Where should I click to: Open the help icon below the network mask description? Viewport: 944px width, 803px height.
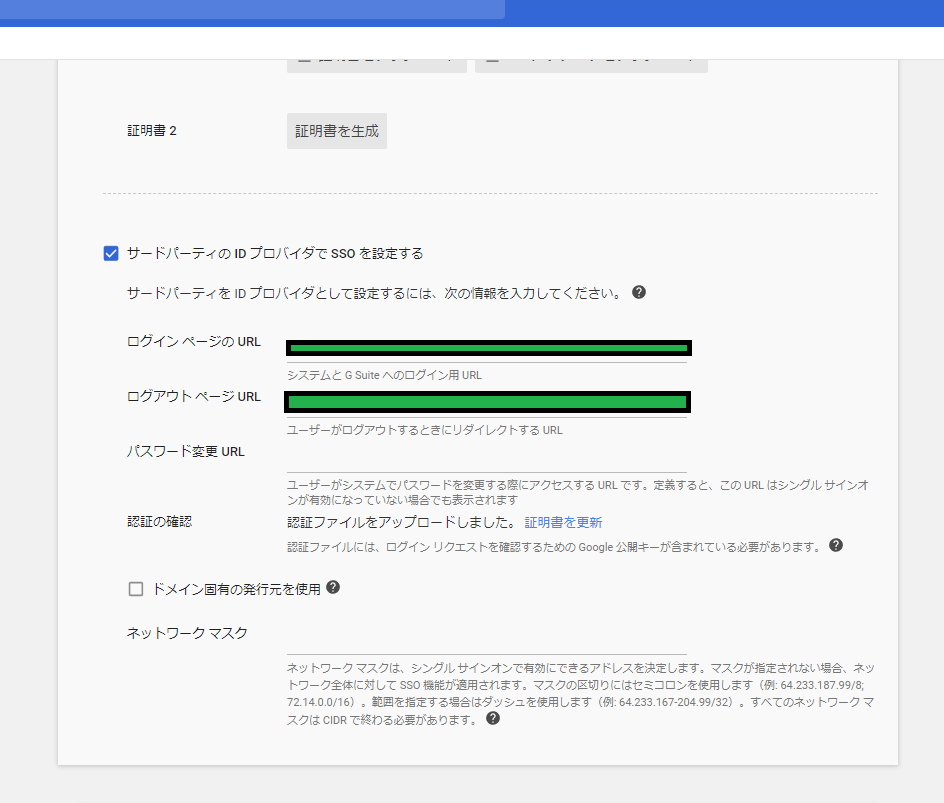coord(491,718)
